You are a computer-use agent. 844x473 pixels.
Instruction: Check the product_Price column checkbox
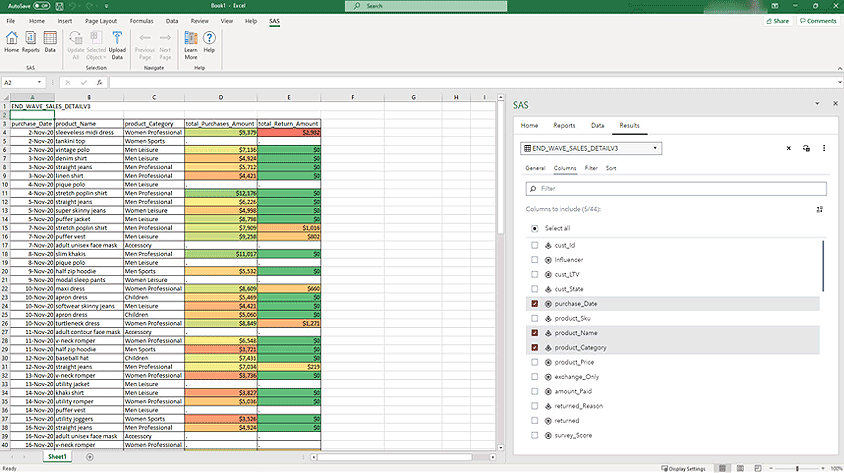[x=534, y=362]
